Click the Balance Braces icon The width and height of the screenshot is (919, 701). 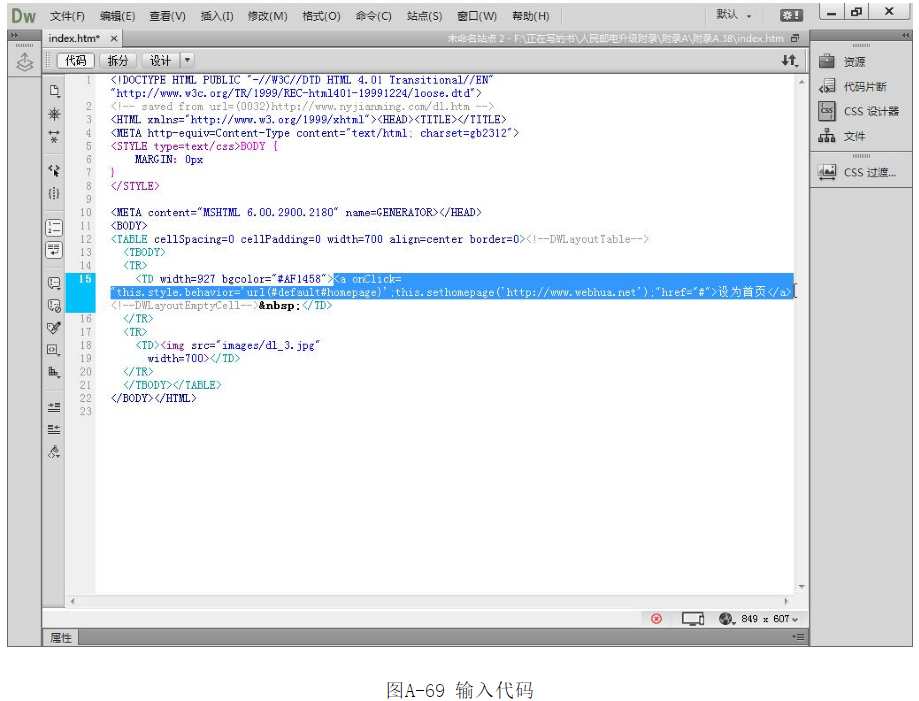54,193
